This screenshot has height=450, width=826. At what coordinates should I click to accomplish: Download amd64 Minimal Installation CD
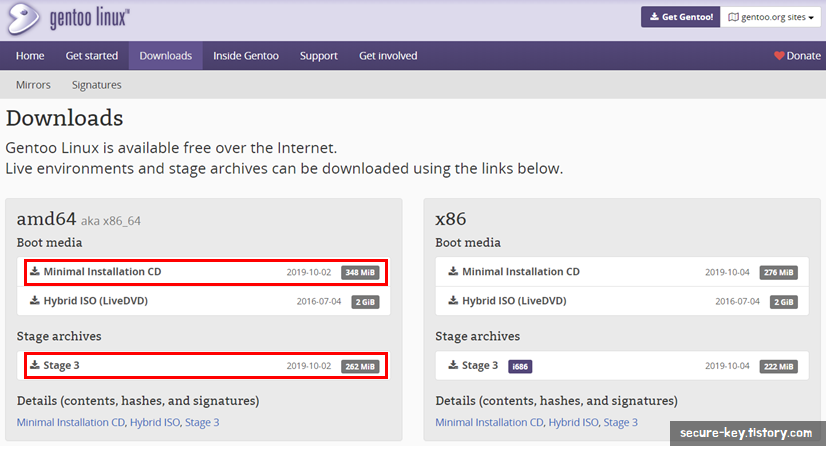coord(206,272)
